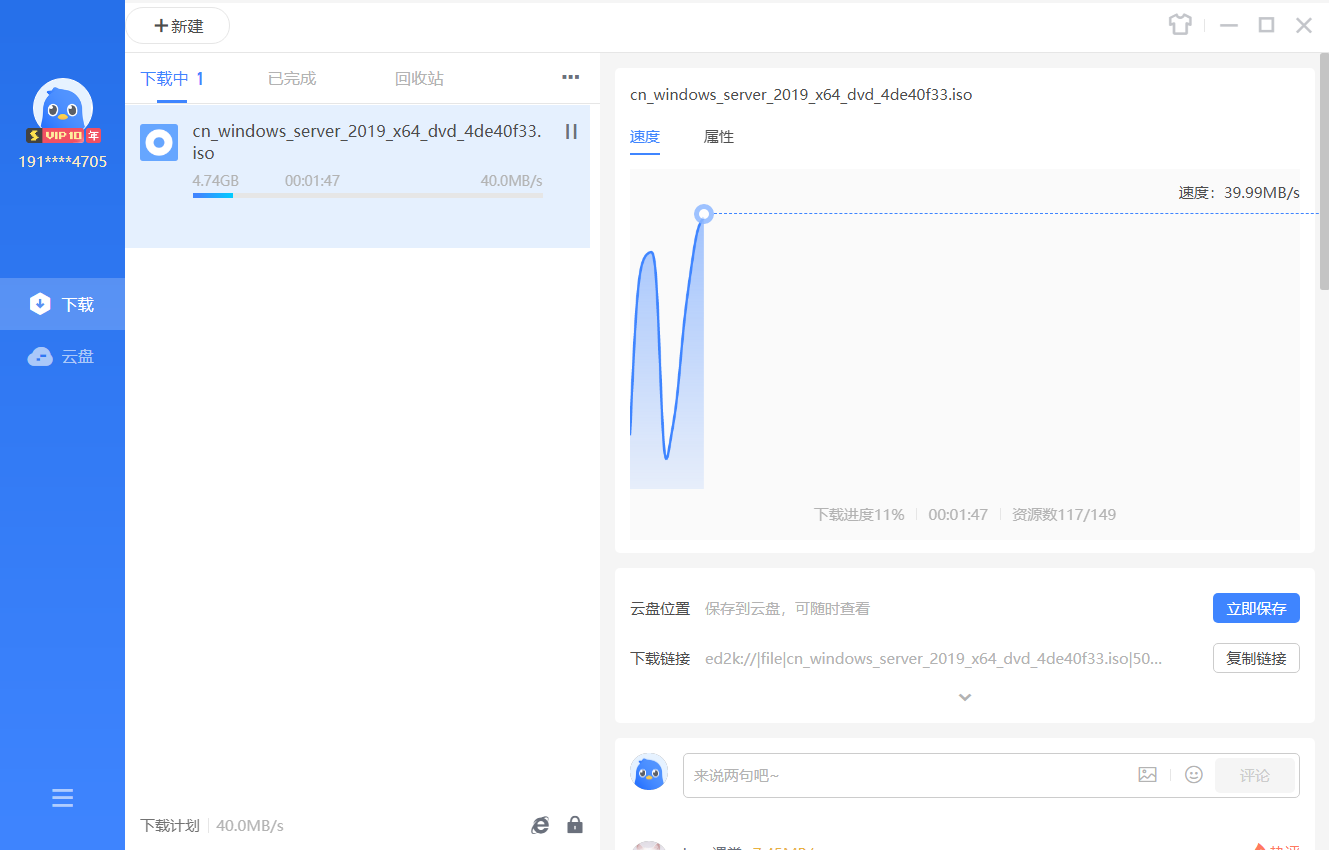Click the file title in the detail panel
Image resolution: width=1329 pixels, height=850 pixels.
(x=801, y=95)
